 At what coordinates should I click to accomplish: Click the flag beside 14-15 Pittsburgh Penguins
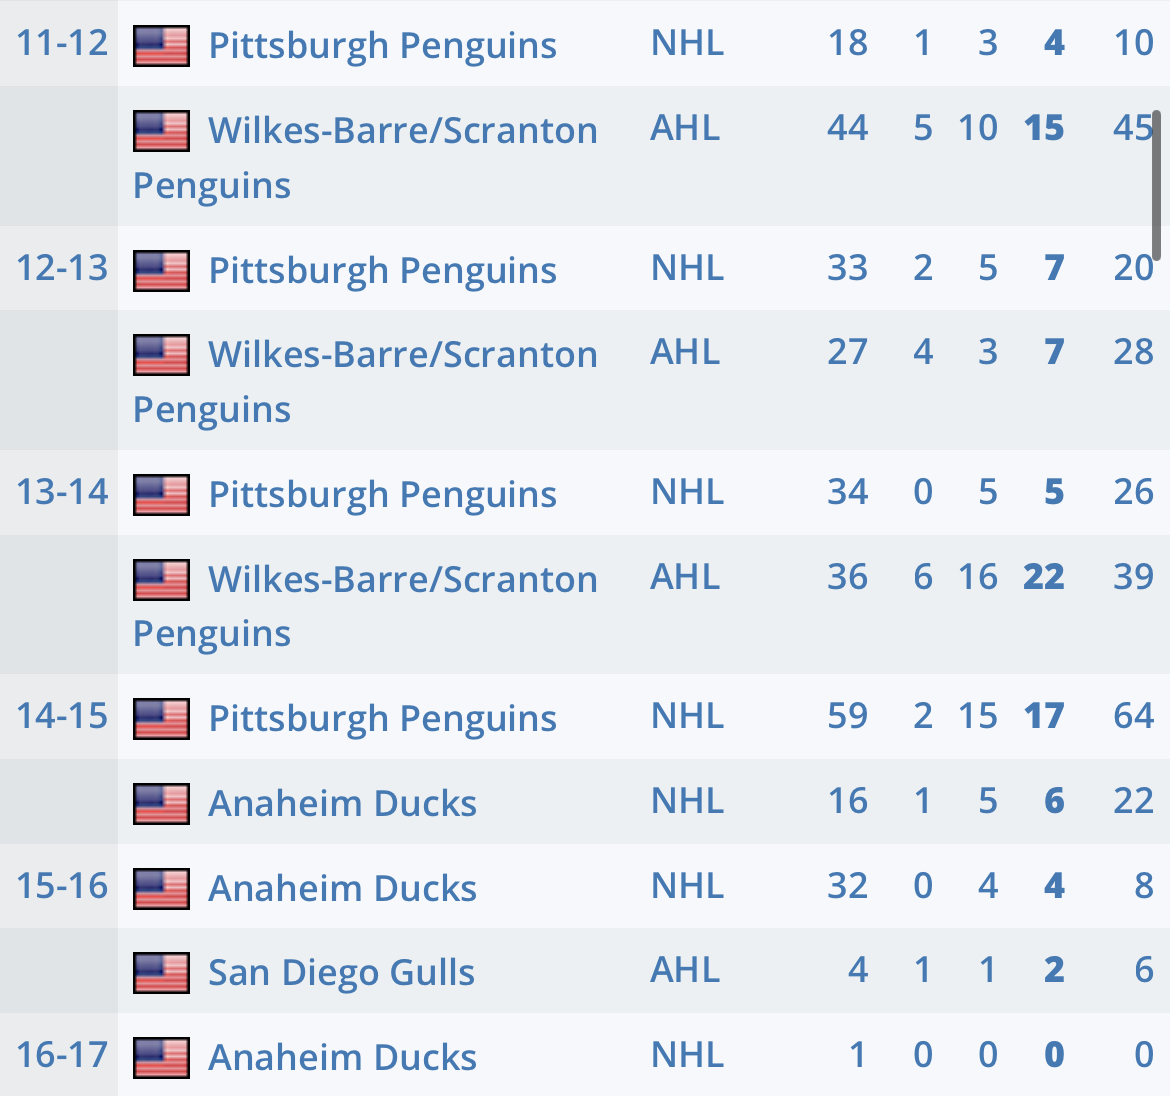[x=161, y=719]
